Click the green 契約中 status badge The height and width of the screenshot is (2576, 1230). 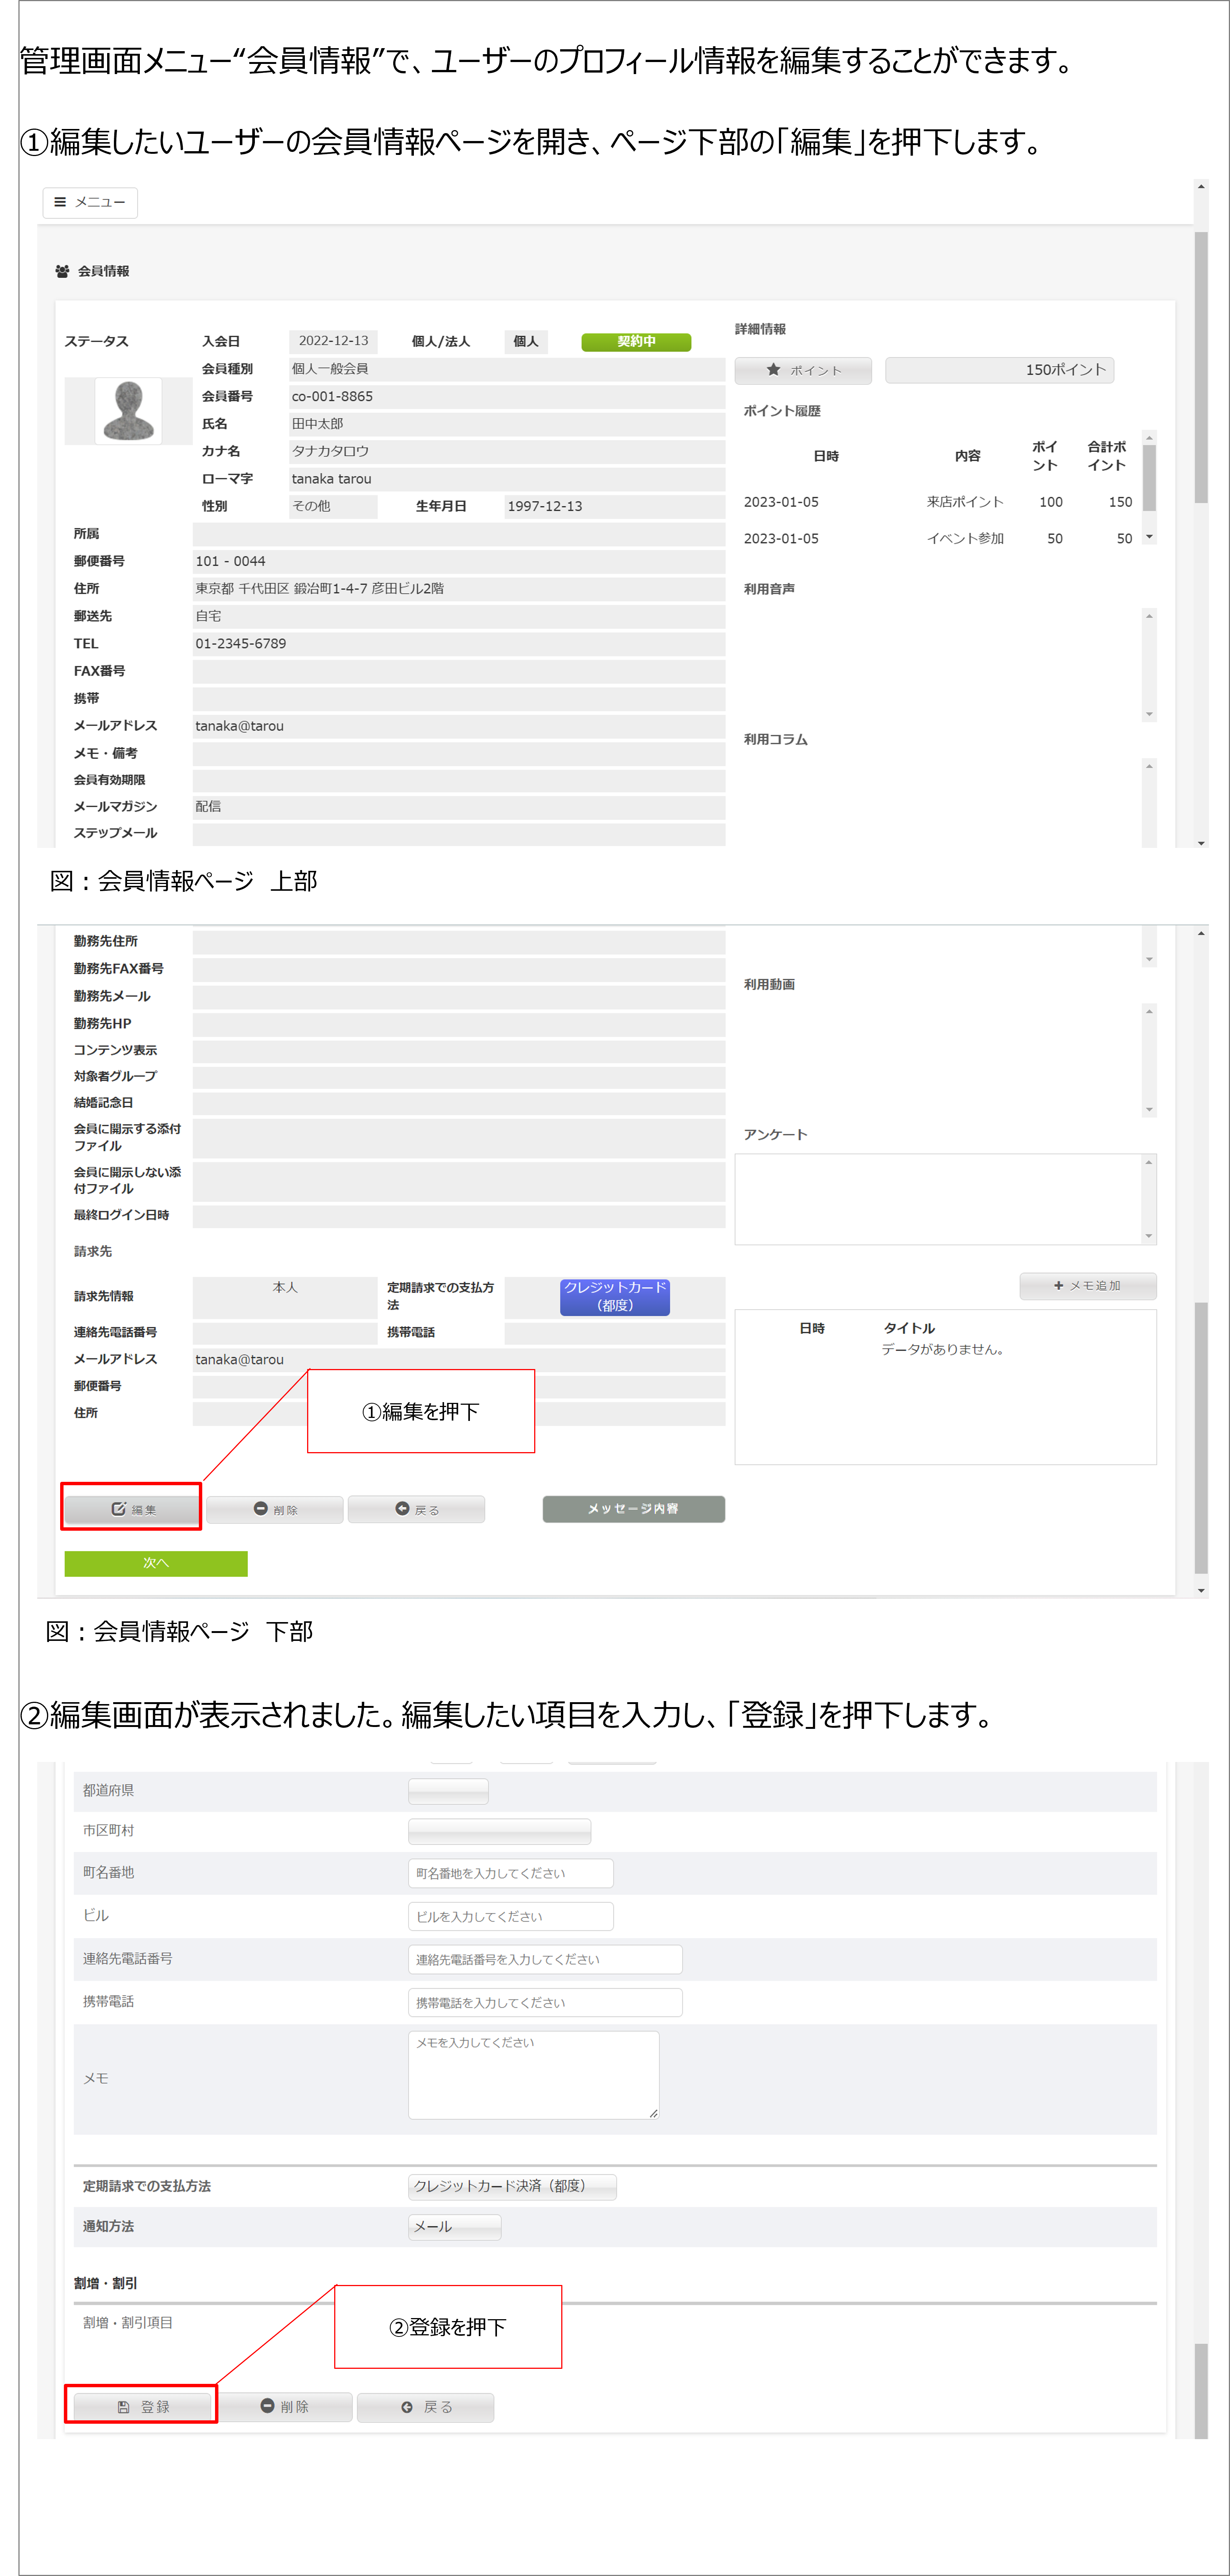point(636,342)
